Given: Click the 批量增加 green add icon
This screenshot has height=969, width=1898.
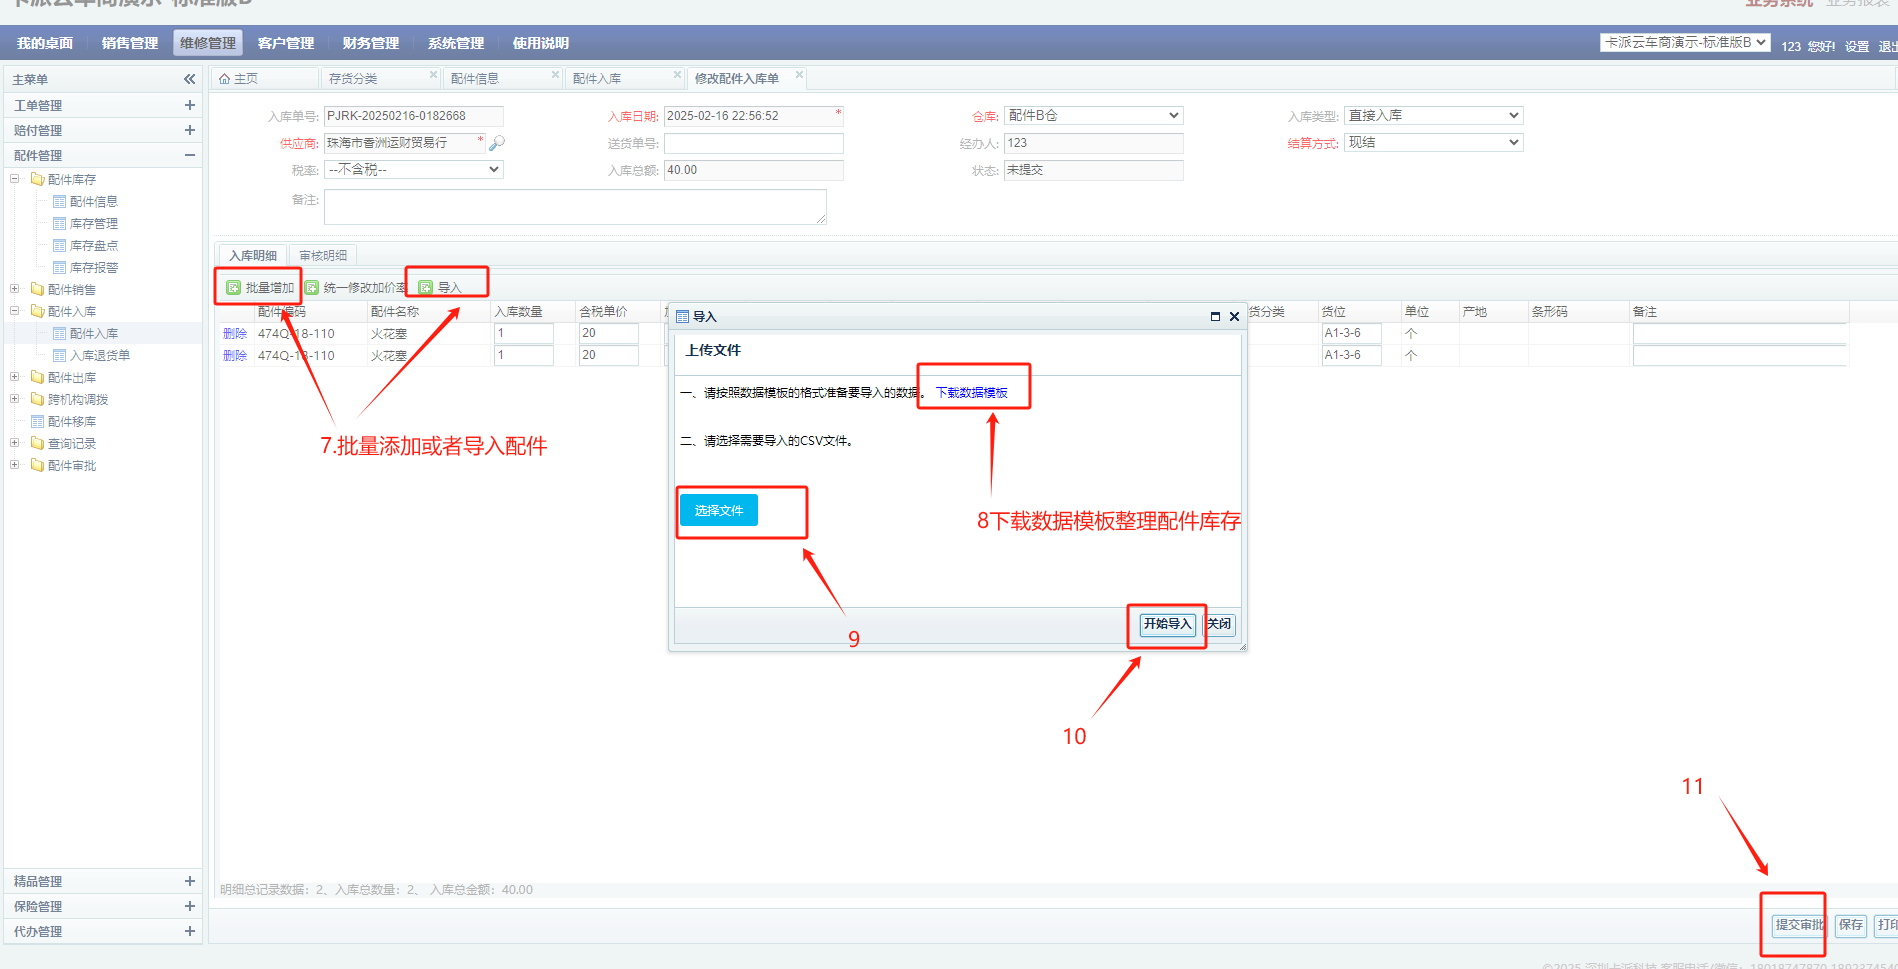Looking at the screenshot, I should [233, 288].
